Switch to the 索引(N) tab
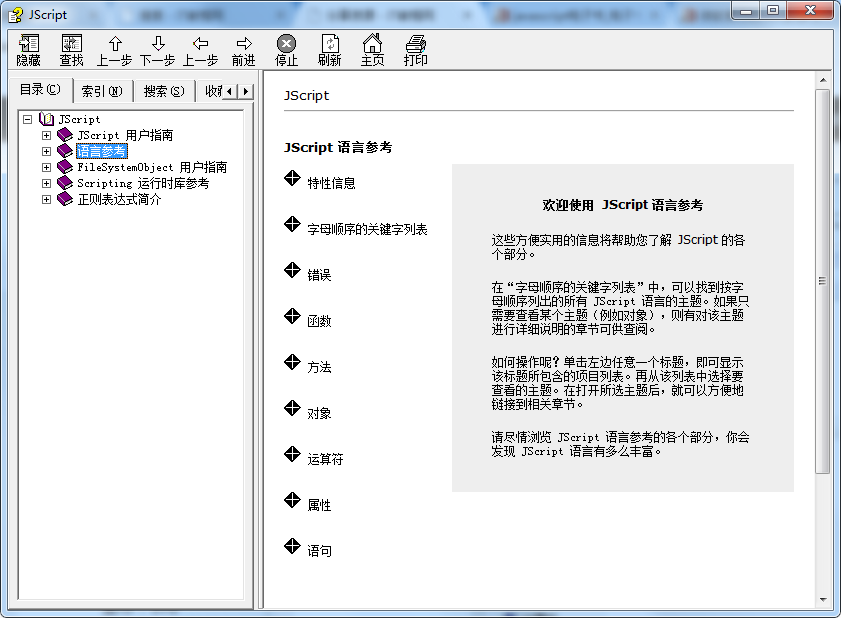The width and height of the screenshot is (841, 618). click(x=101, y=90)
